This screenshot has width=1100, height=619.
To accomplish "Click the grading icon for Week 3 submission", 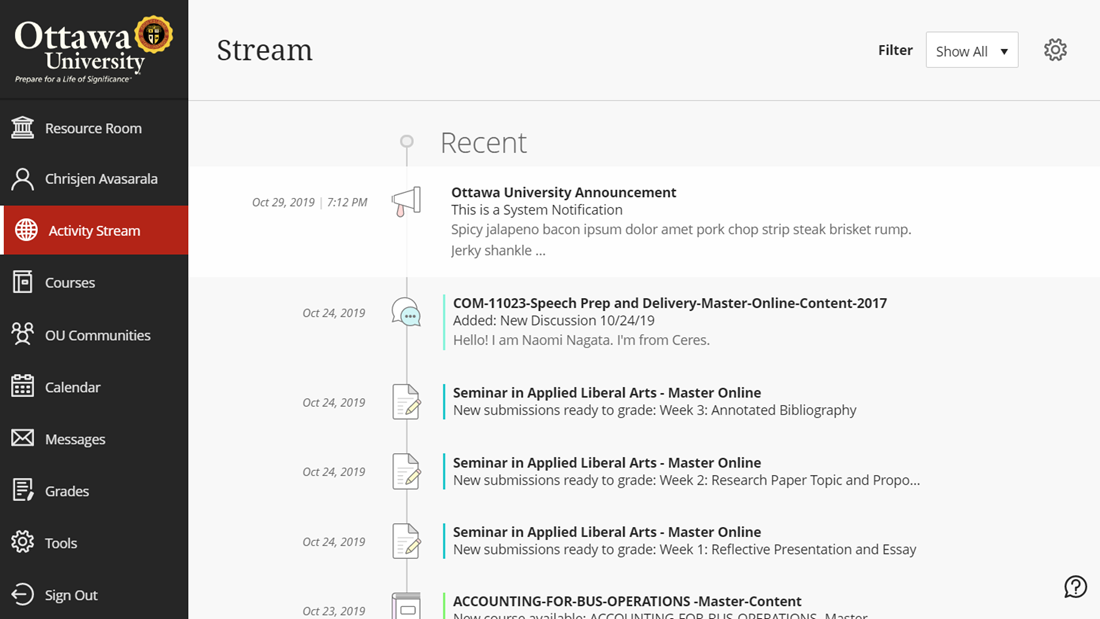I will [x=406, y=402].
